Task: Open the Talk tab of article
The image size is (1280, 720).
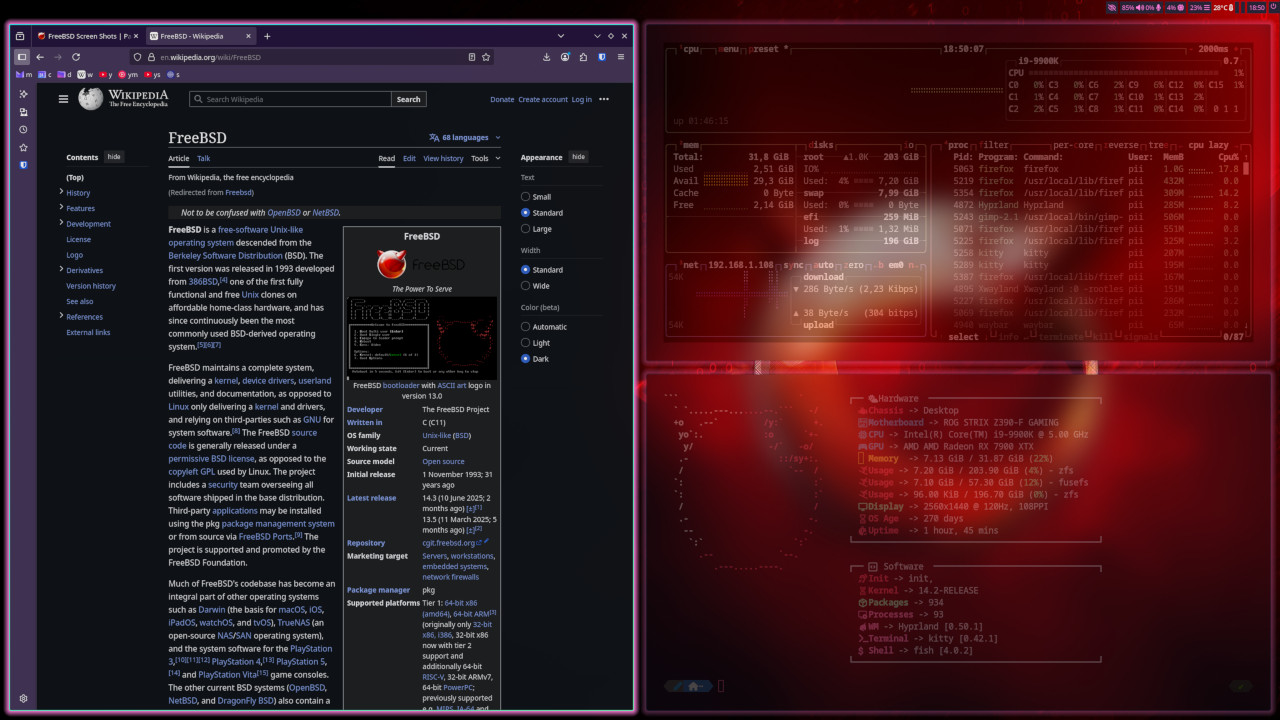Action: pos(203,158)
